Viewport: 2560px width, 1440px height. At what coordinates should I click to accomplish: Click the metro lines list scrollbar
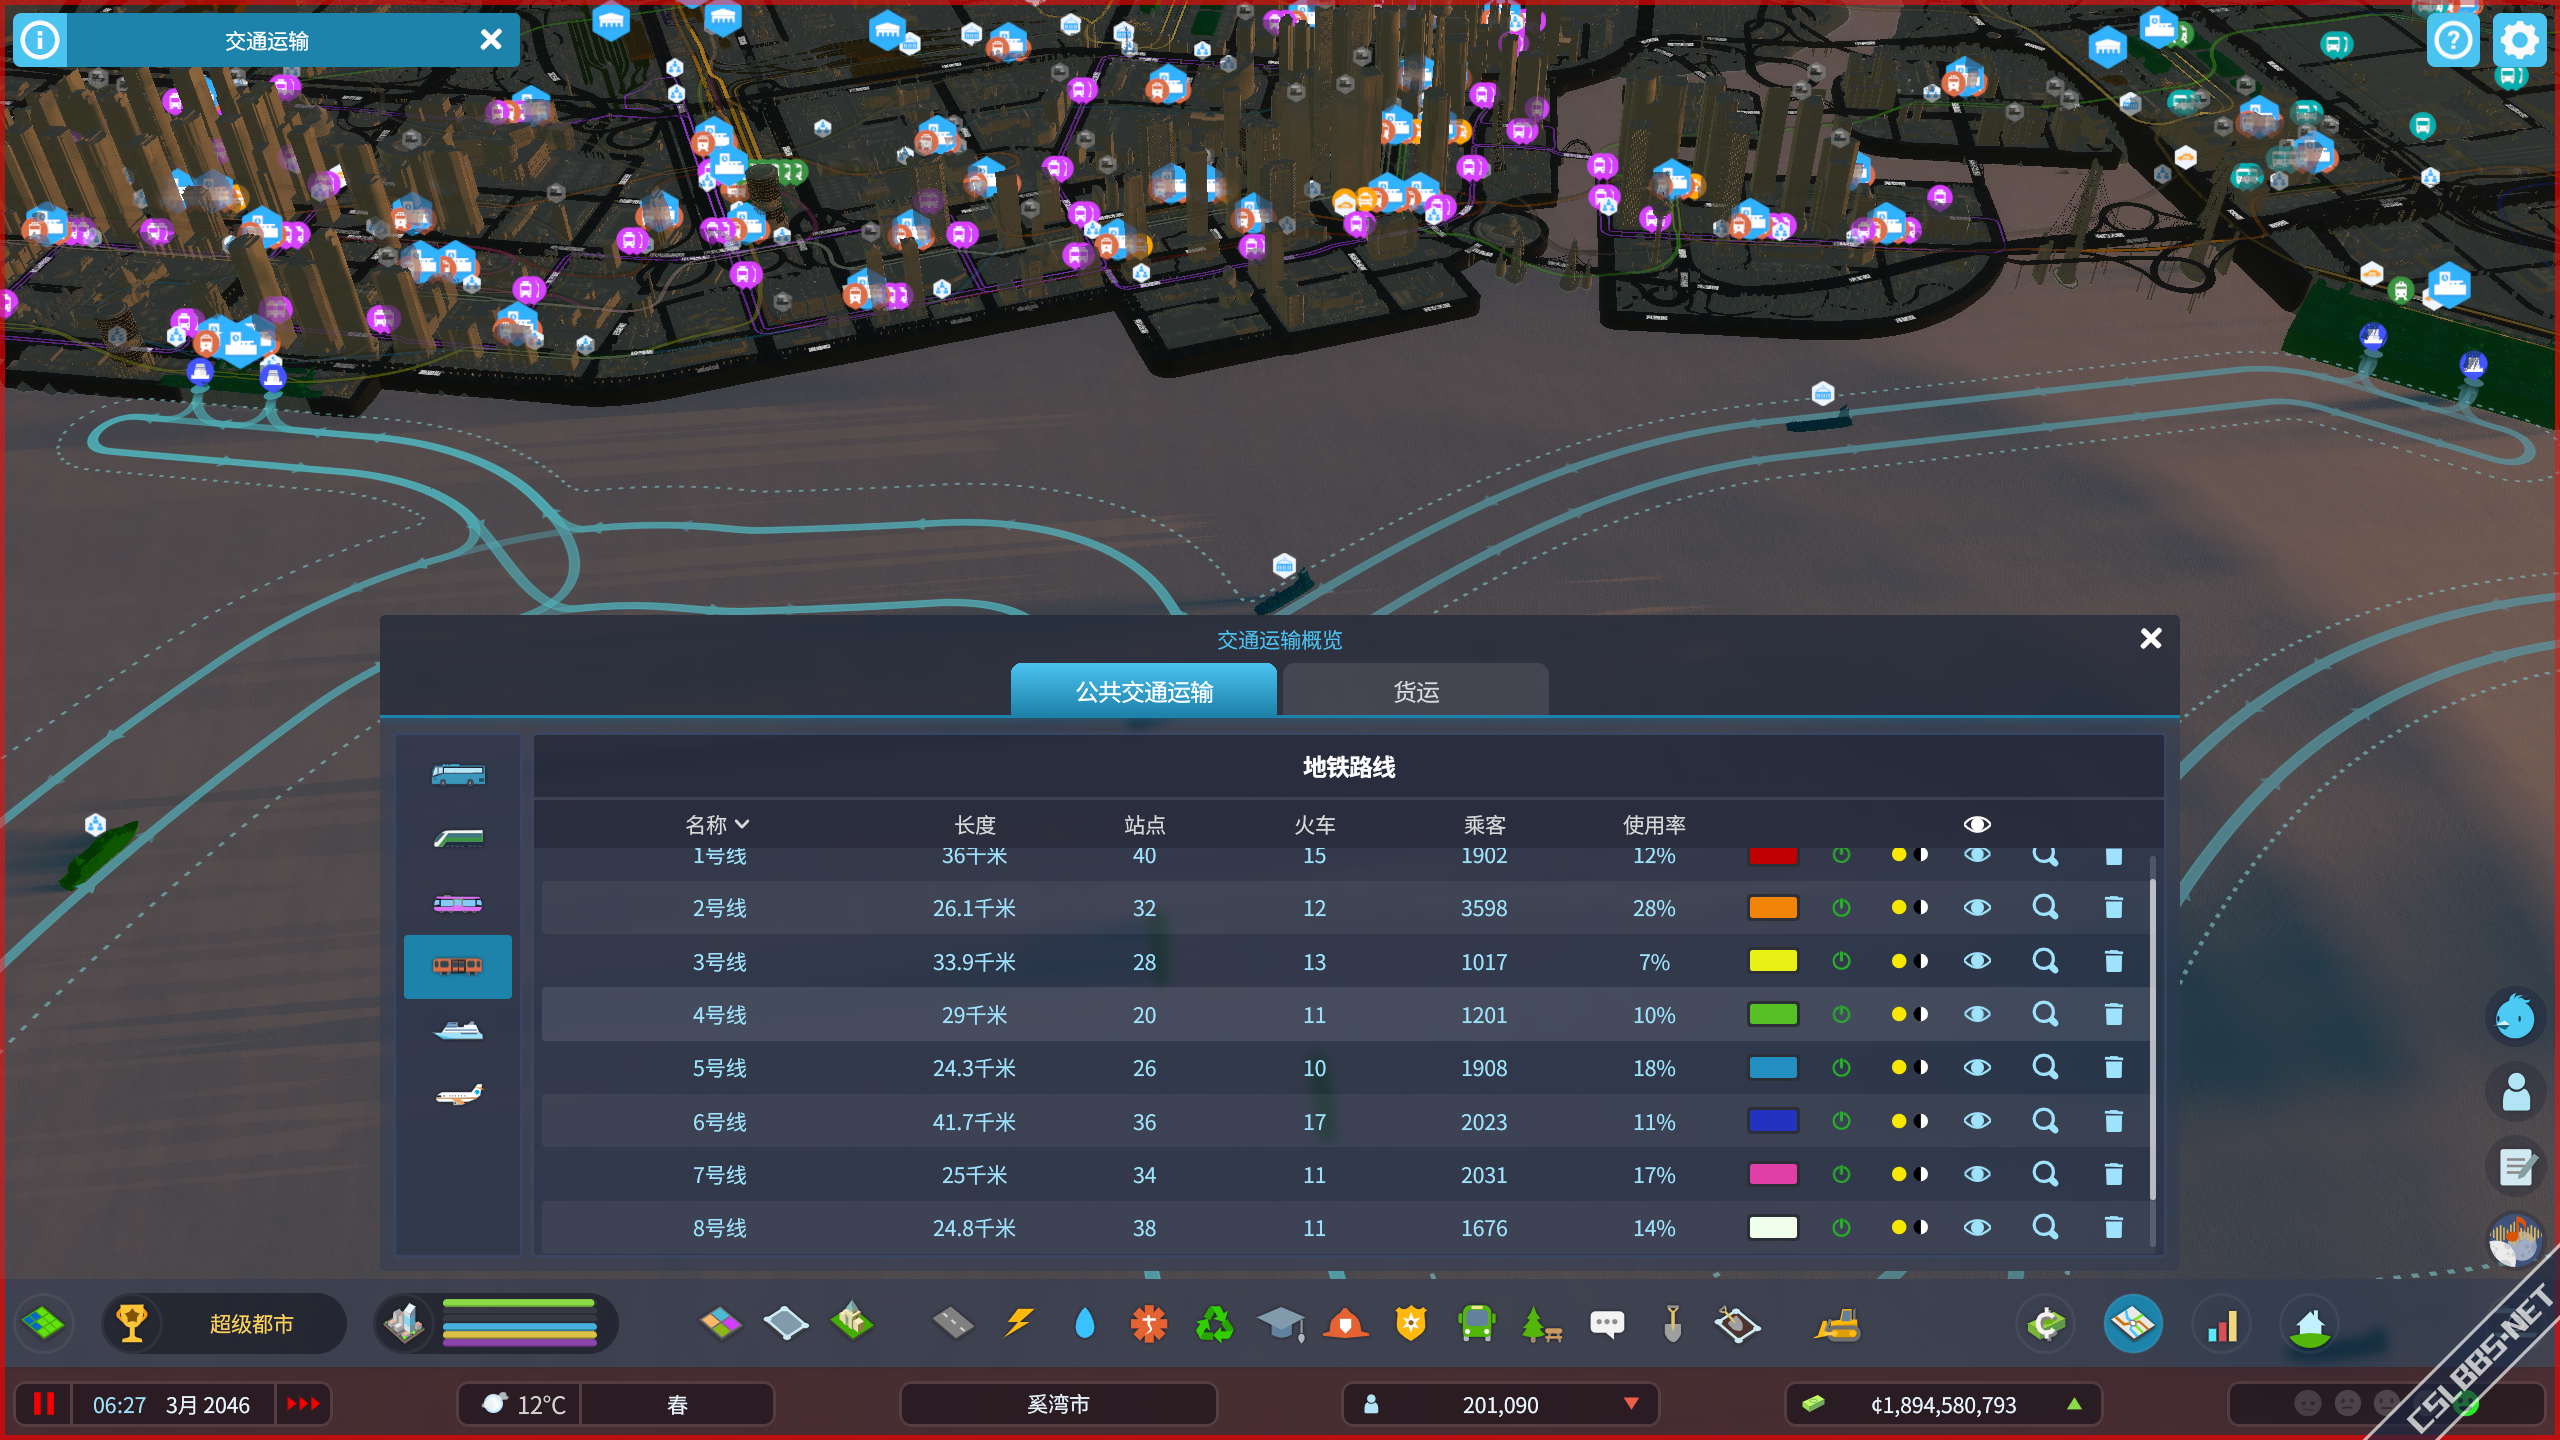(2153, 1040)
